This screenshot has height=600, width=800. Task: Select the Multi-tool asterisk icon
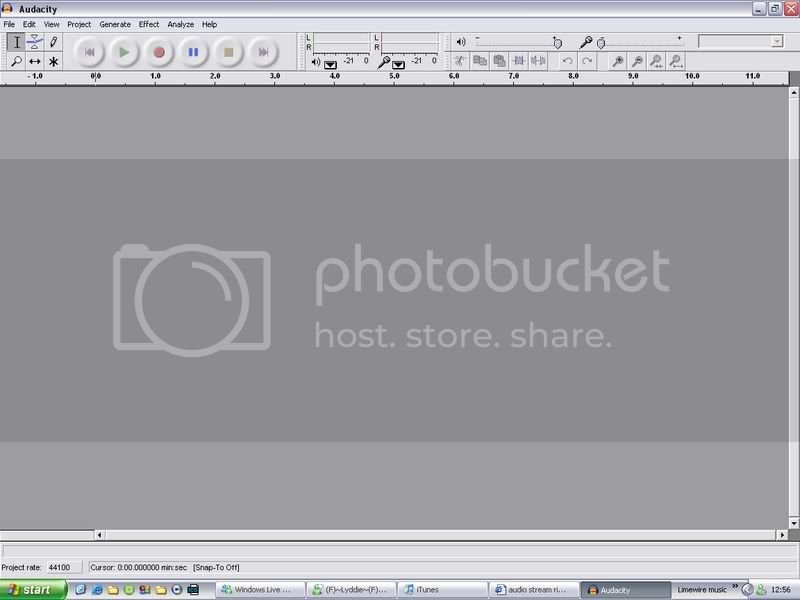pos(53,62)
